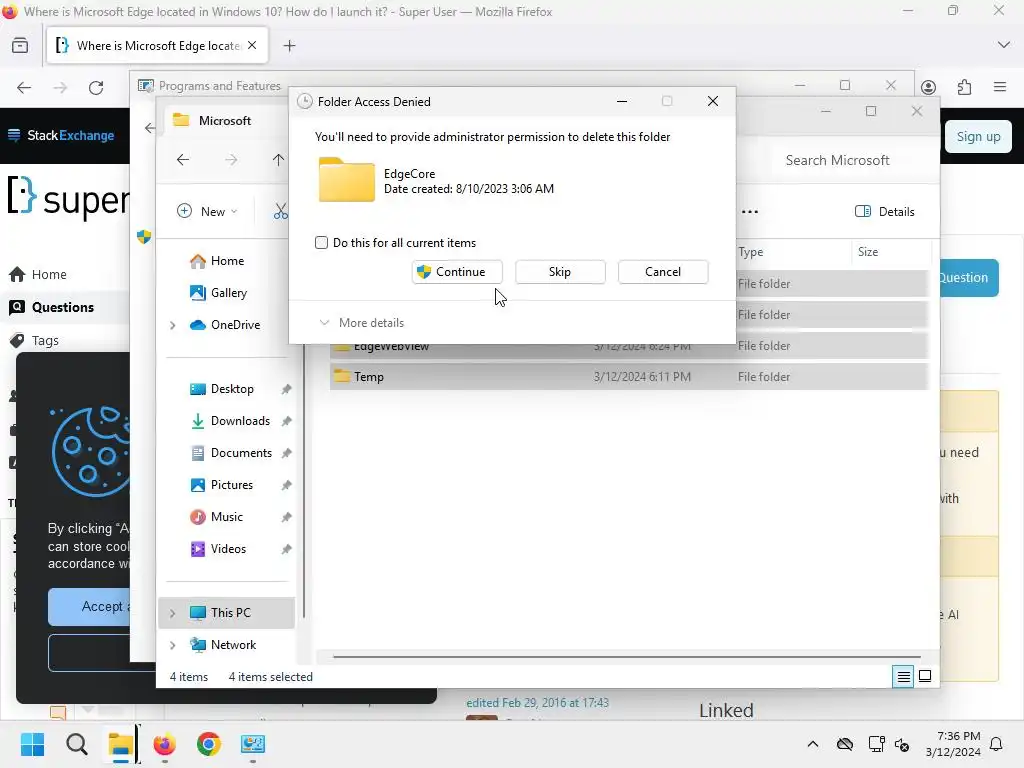
Task: Open notifications bell in taskbar
Action: coord(996,744)
